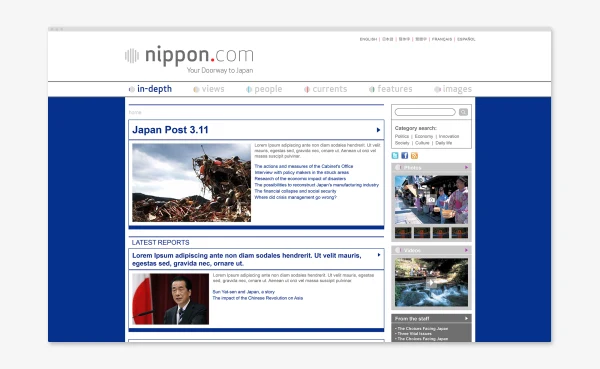This screenshot has height=369, width=600.
Task: Open the currents section
Action: 329,89
